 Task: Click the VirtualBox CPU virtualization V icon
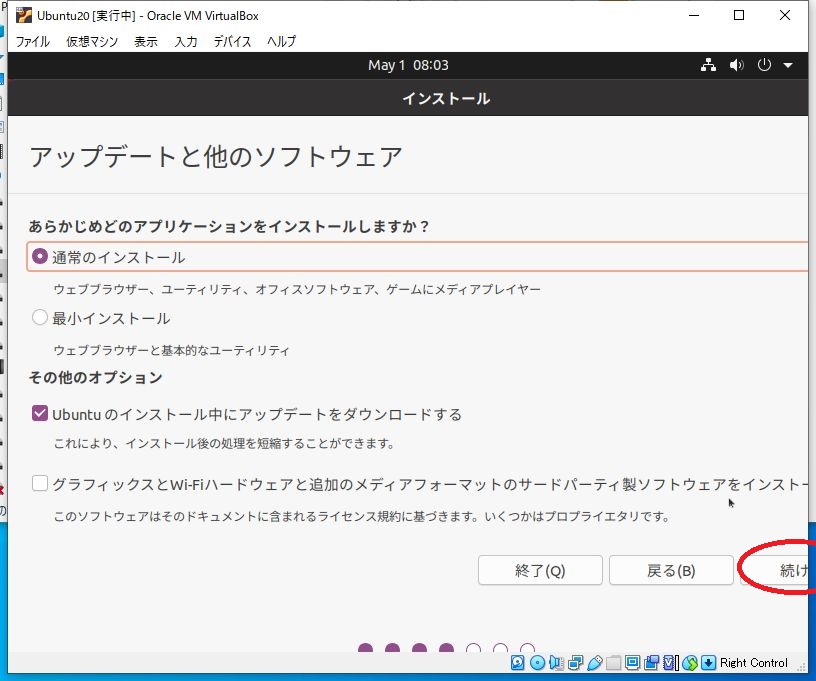(x=670, y=663)
